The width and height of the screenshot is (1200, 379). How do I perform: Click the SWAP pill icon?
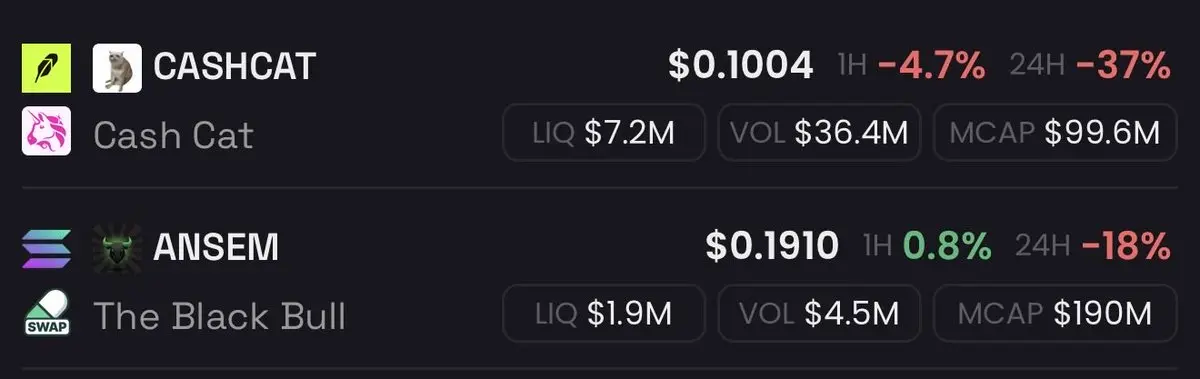coord(46,313)
